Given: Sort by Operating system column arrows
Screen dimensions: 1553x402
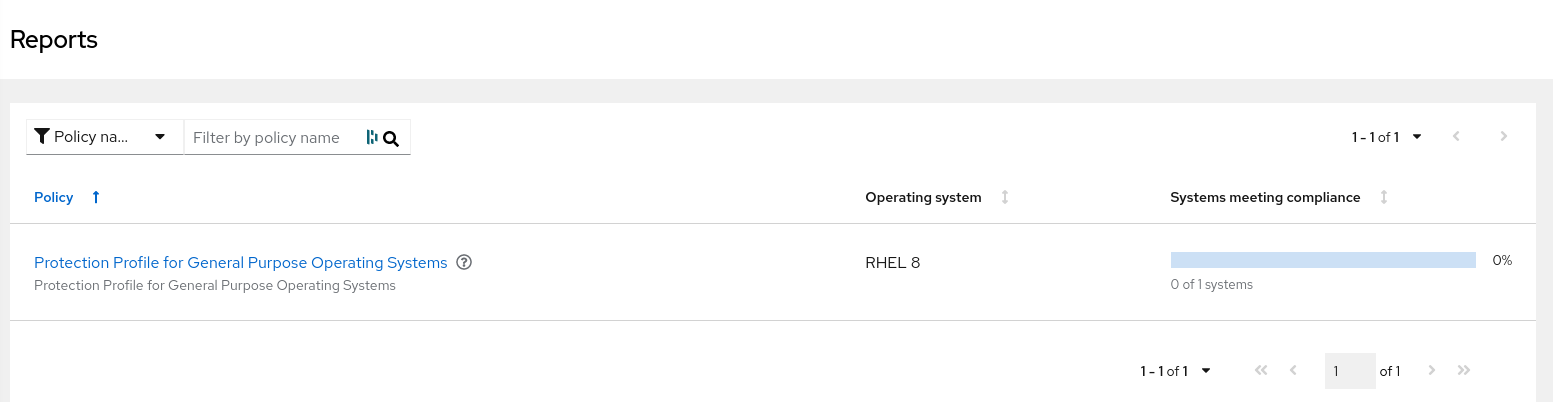Looking at the screenshot, I should 1005,197.
